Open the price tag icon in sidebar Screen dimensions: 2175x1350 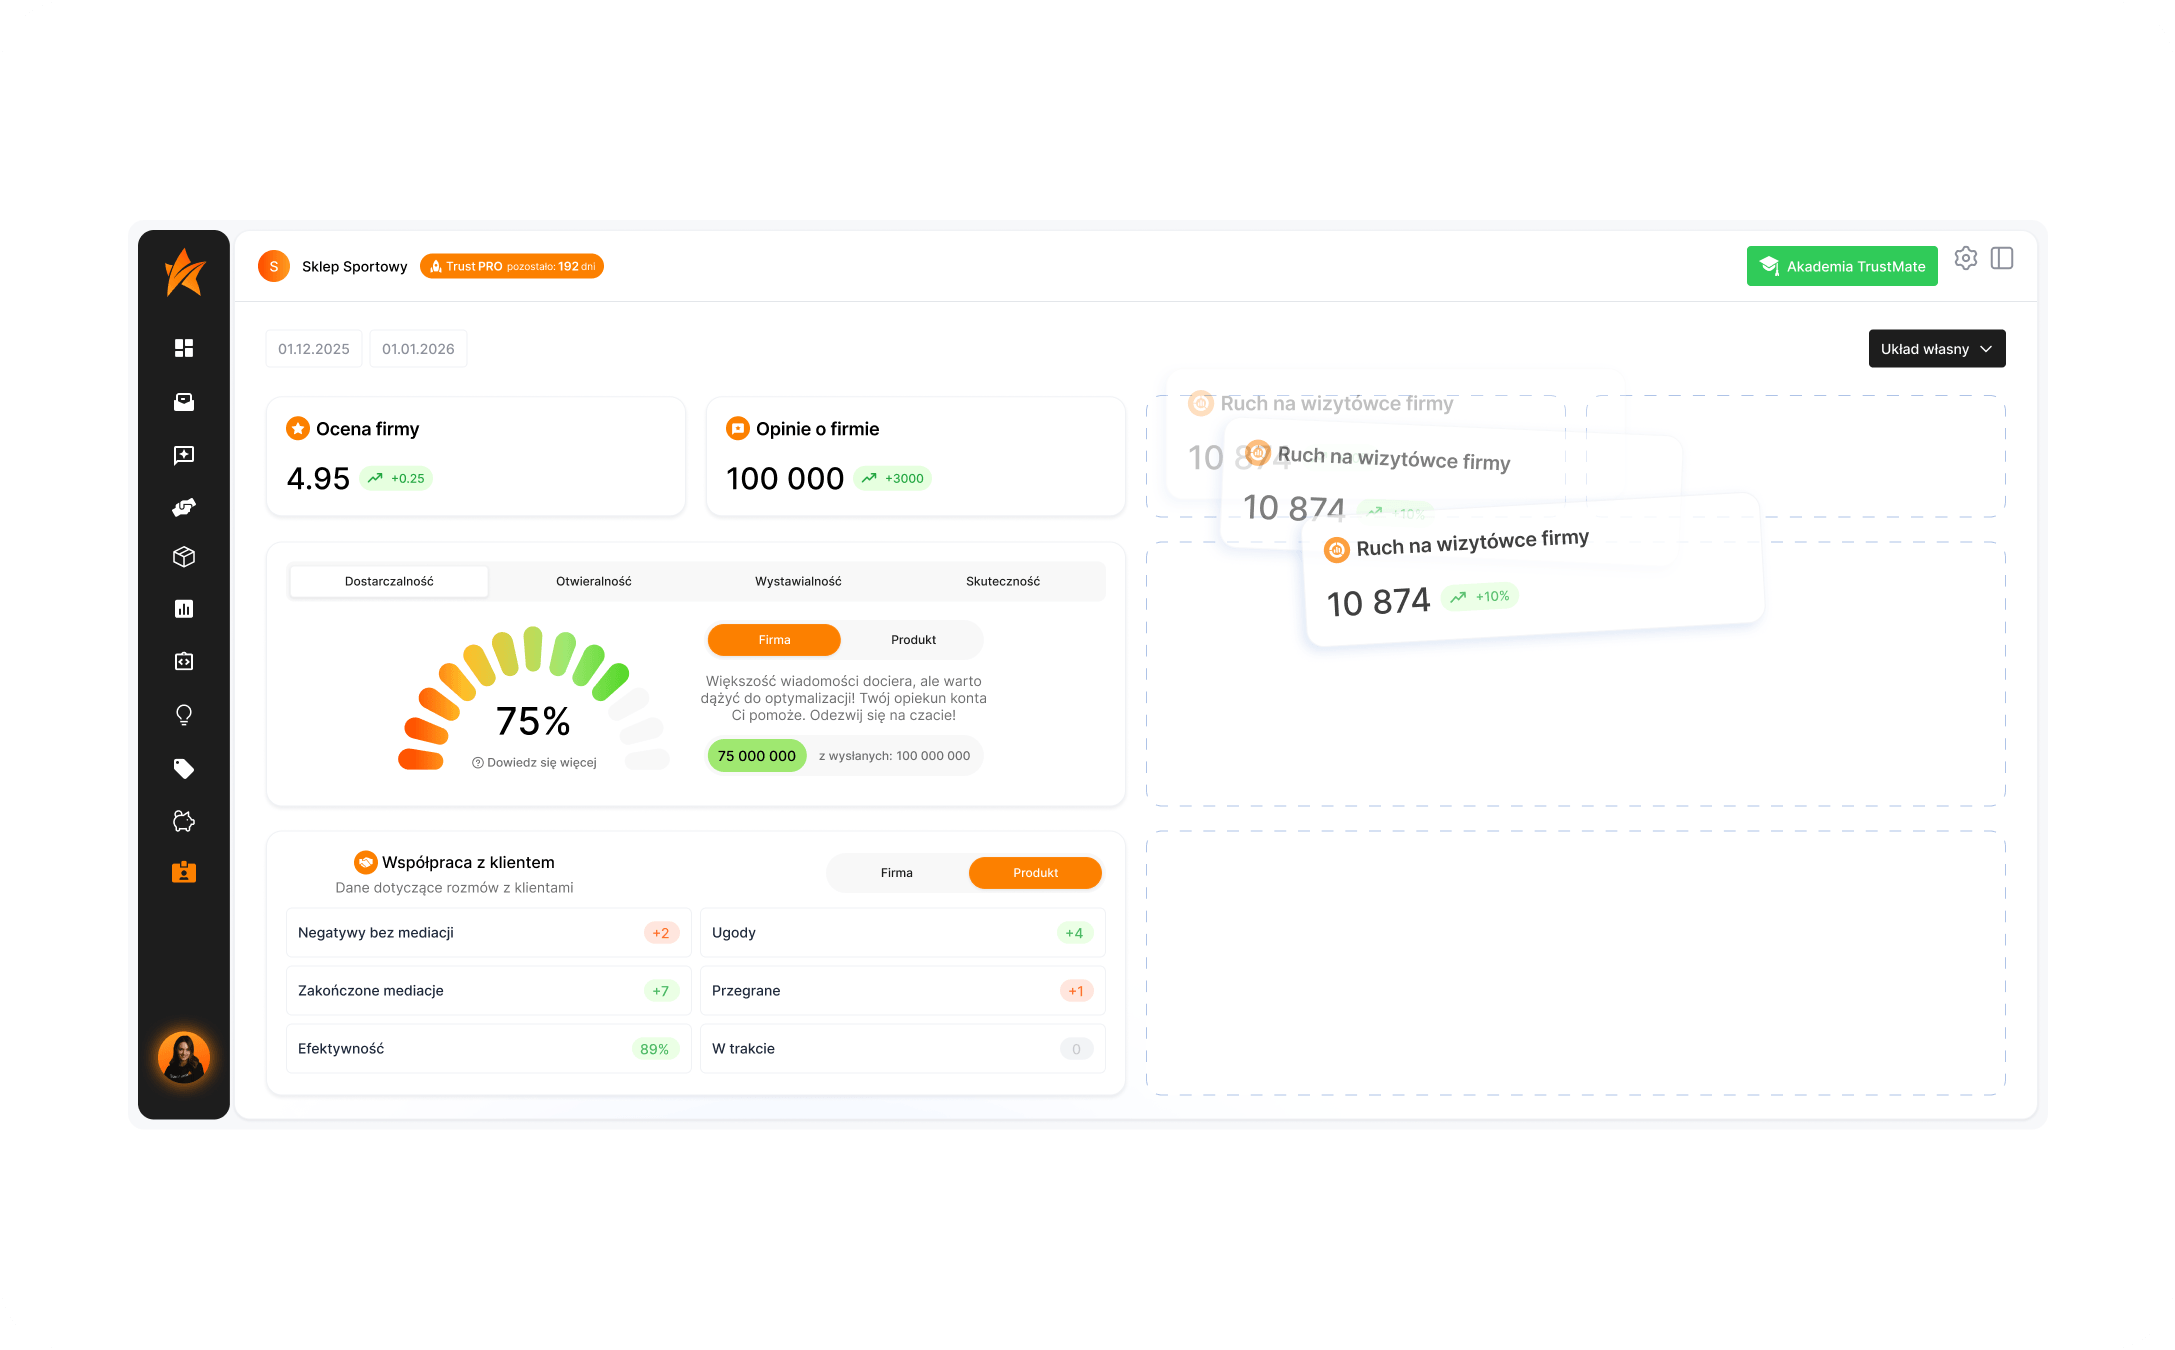[x=184, y=768]
